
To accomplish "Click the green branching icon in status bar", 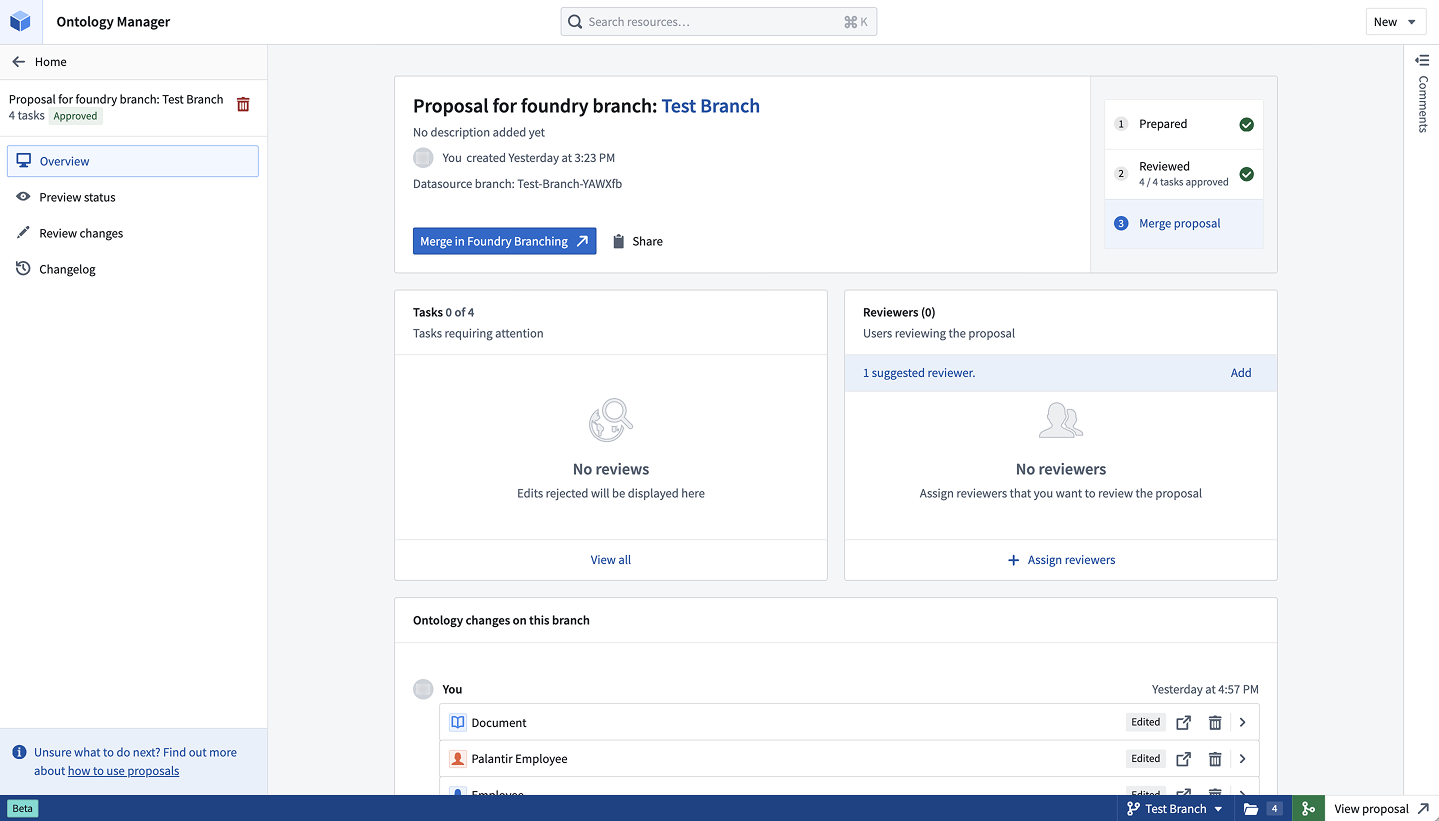I will click(1308, 808).
